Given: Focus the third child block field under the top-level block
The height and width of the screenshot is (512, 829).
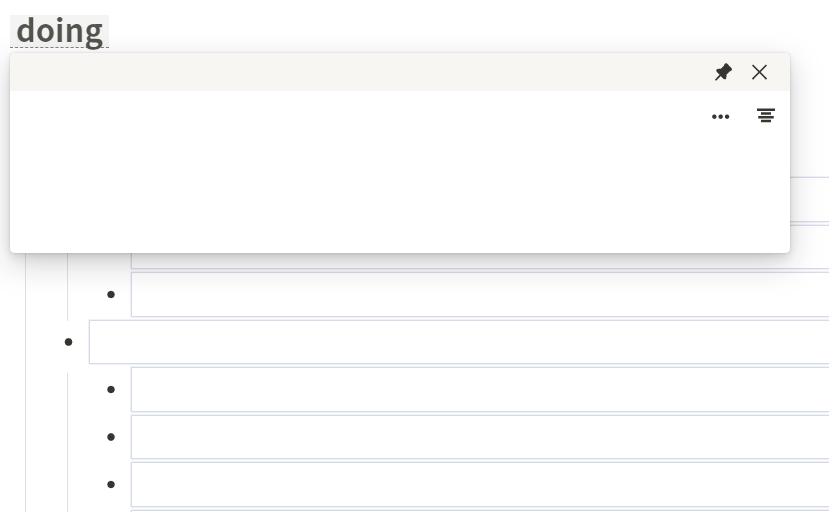Looking at the screenshot, I should click(x=479, y=484).
